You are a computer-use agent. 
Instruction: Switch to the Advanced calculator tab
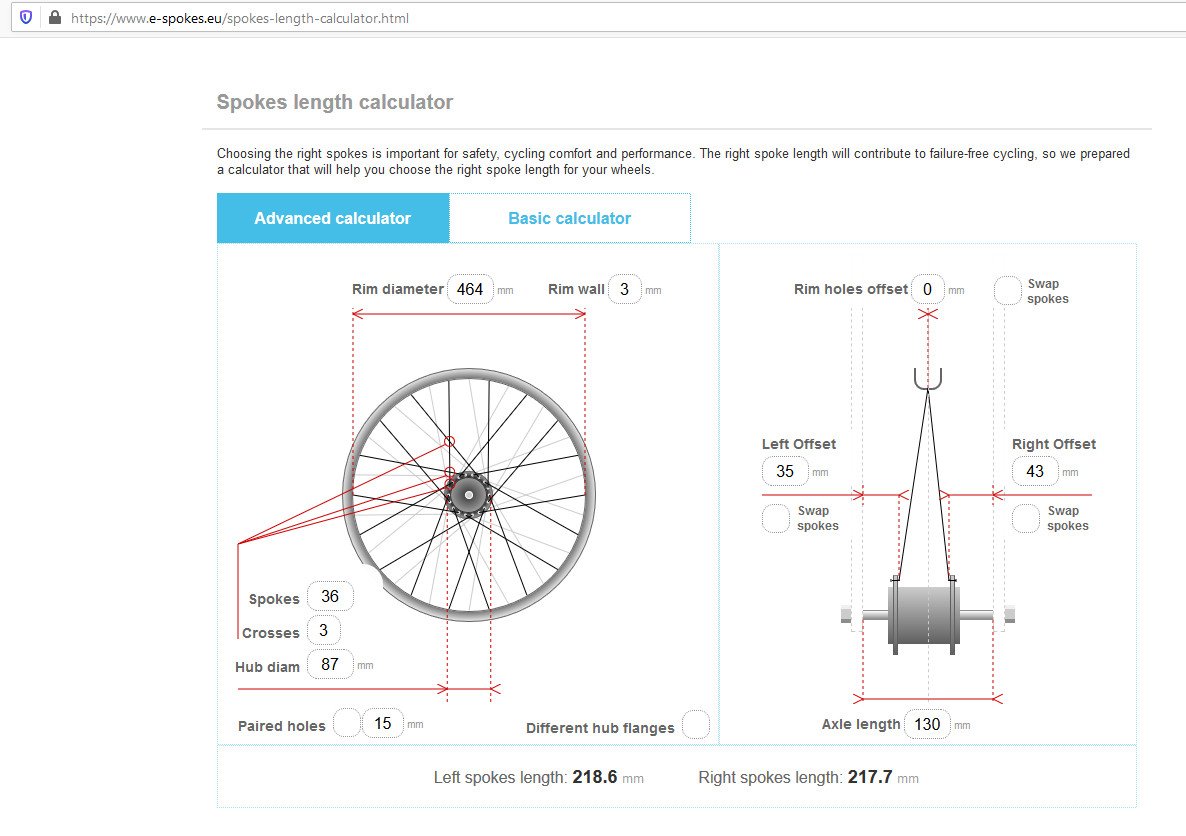(333, 218)
